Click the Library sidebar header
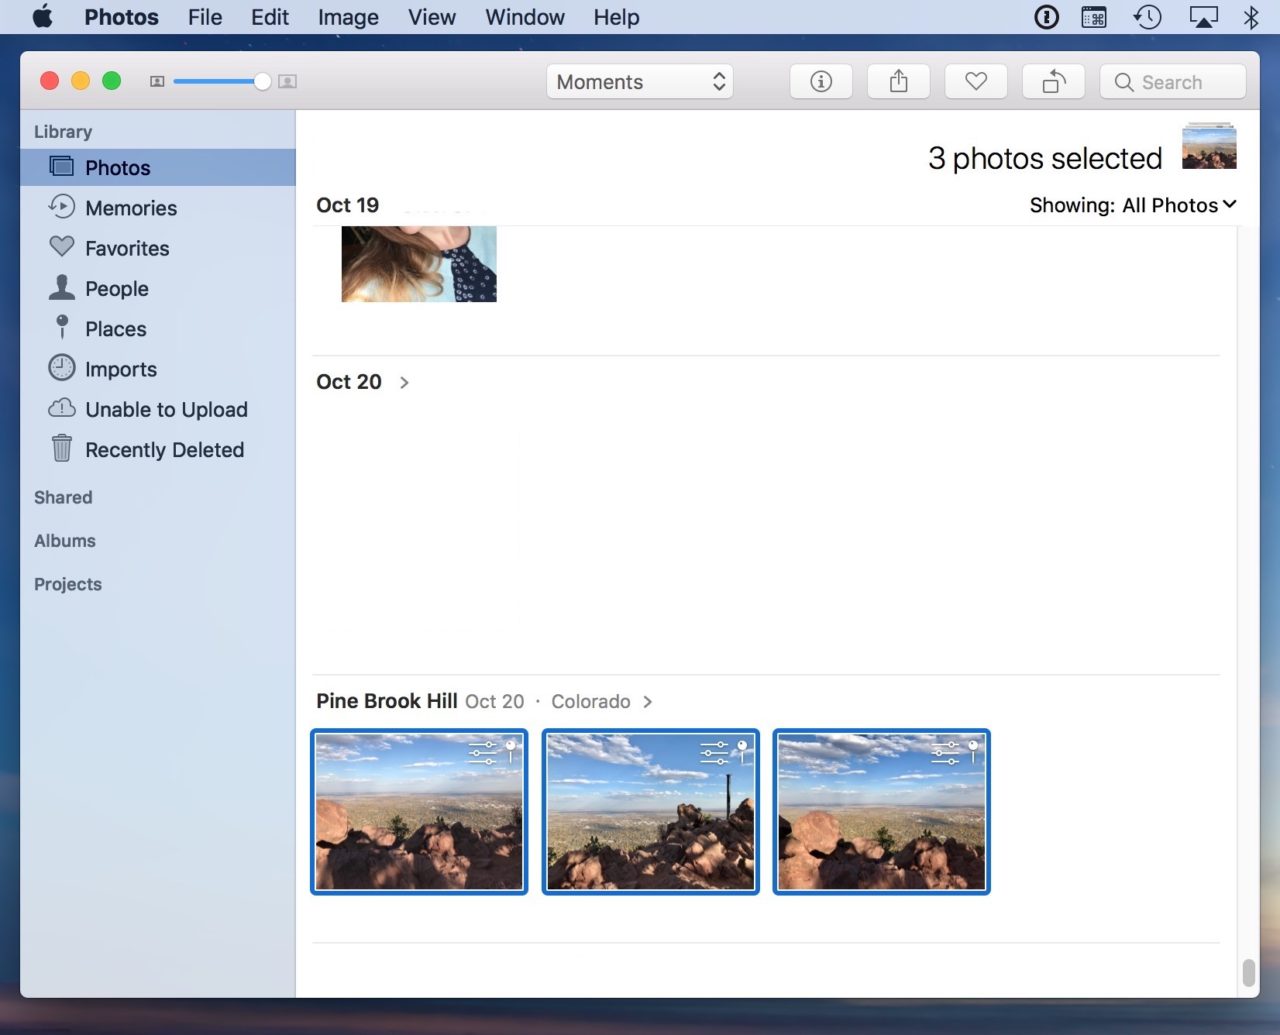 [x=63, y=132]
